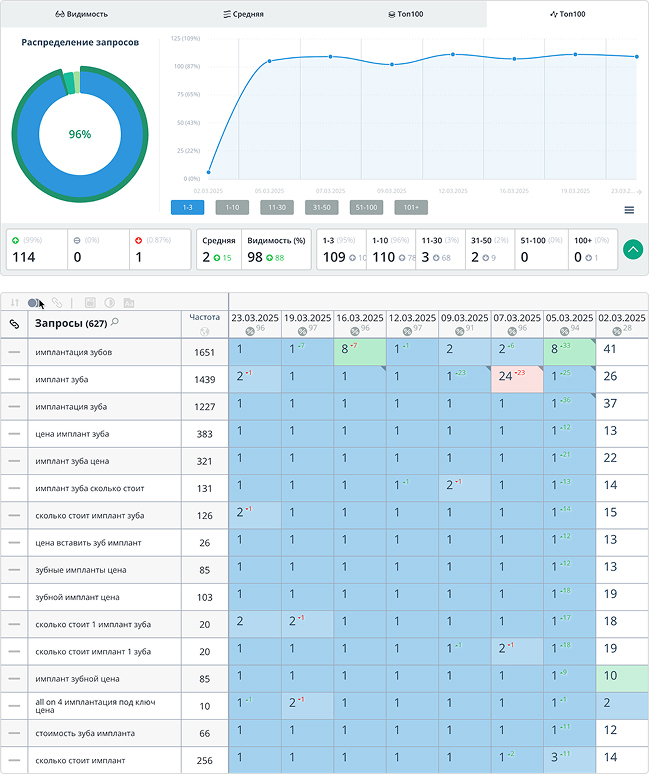Click the sort arrows icon in table toolbar

[15, 302]
